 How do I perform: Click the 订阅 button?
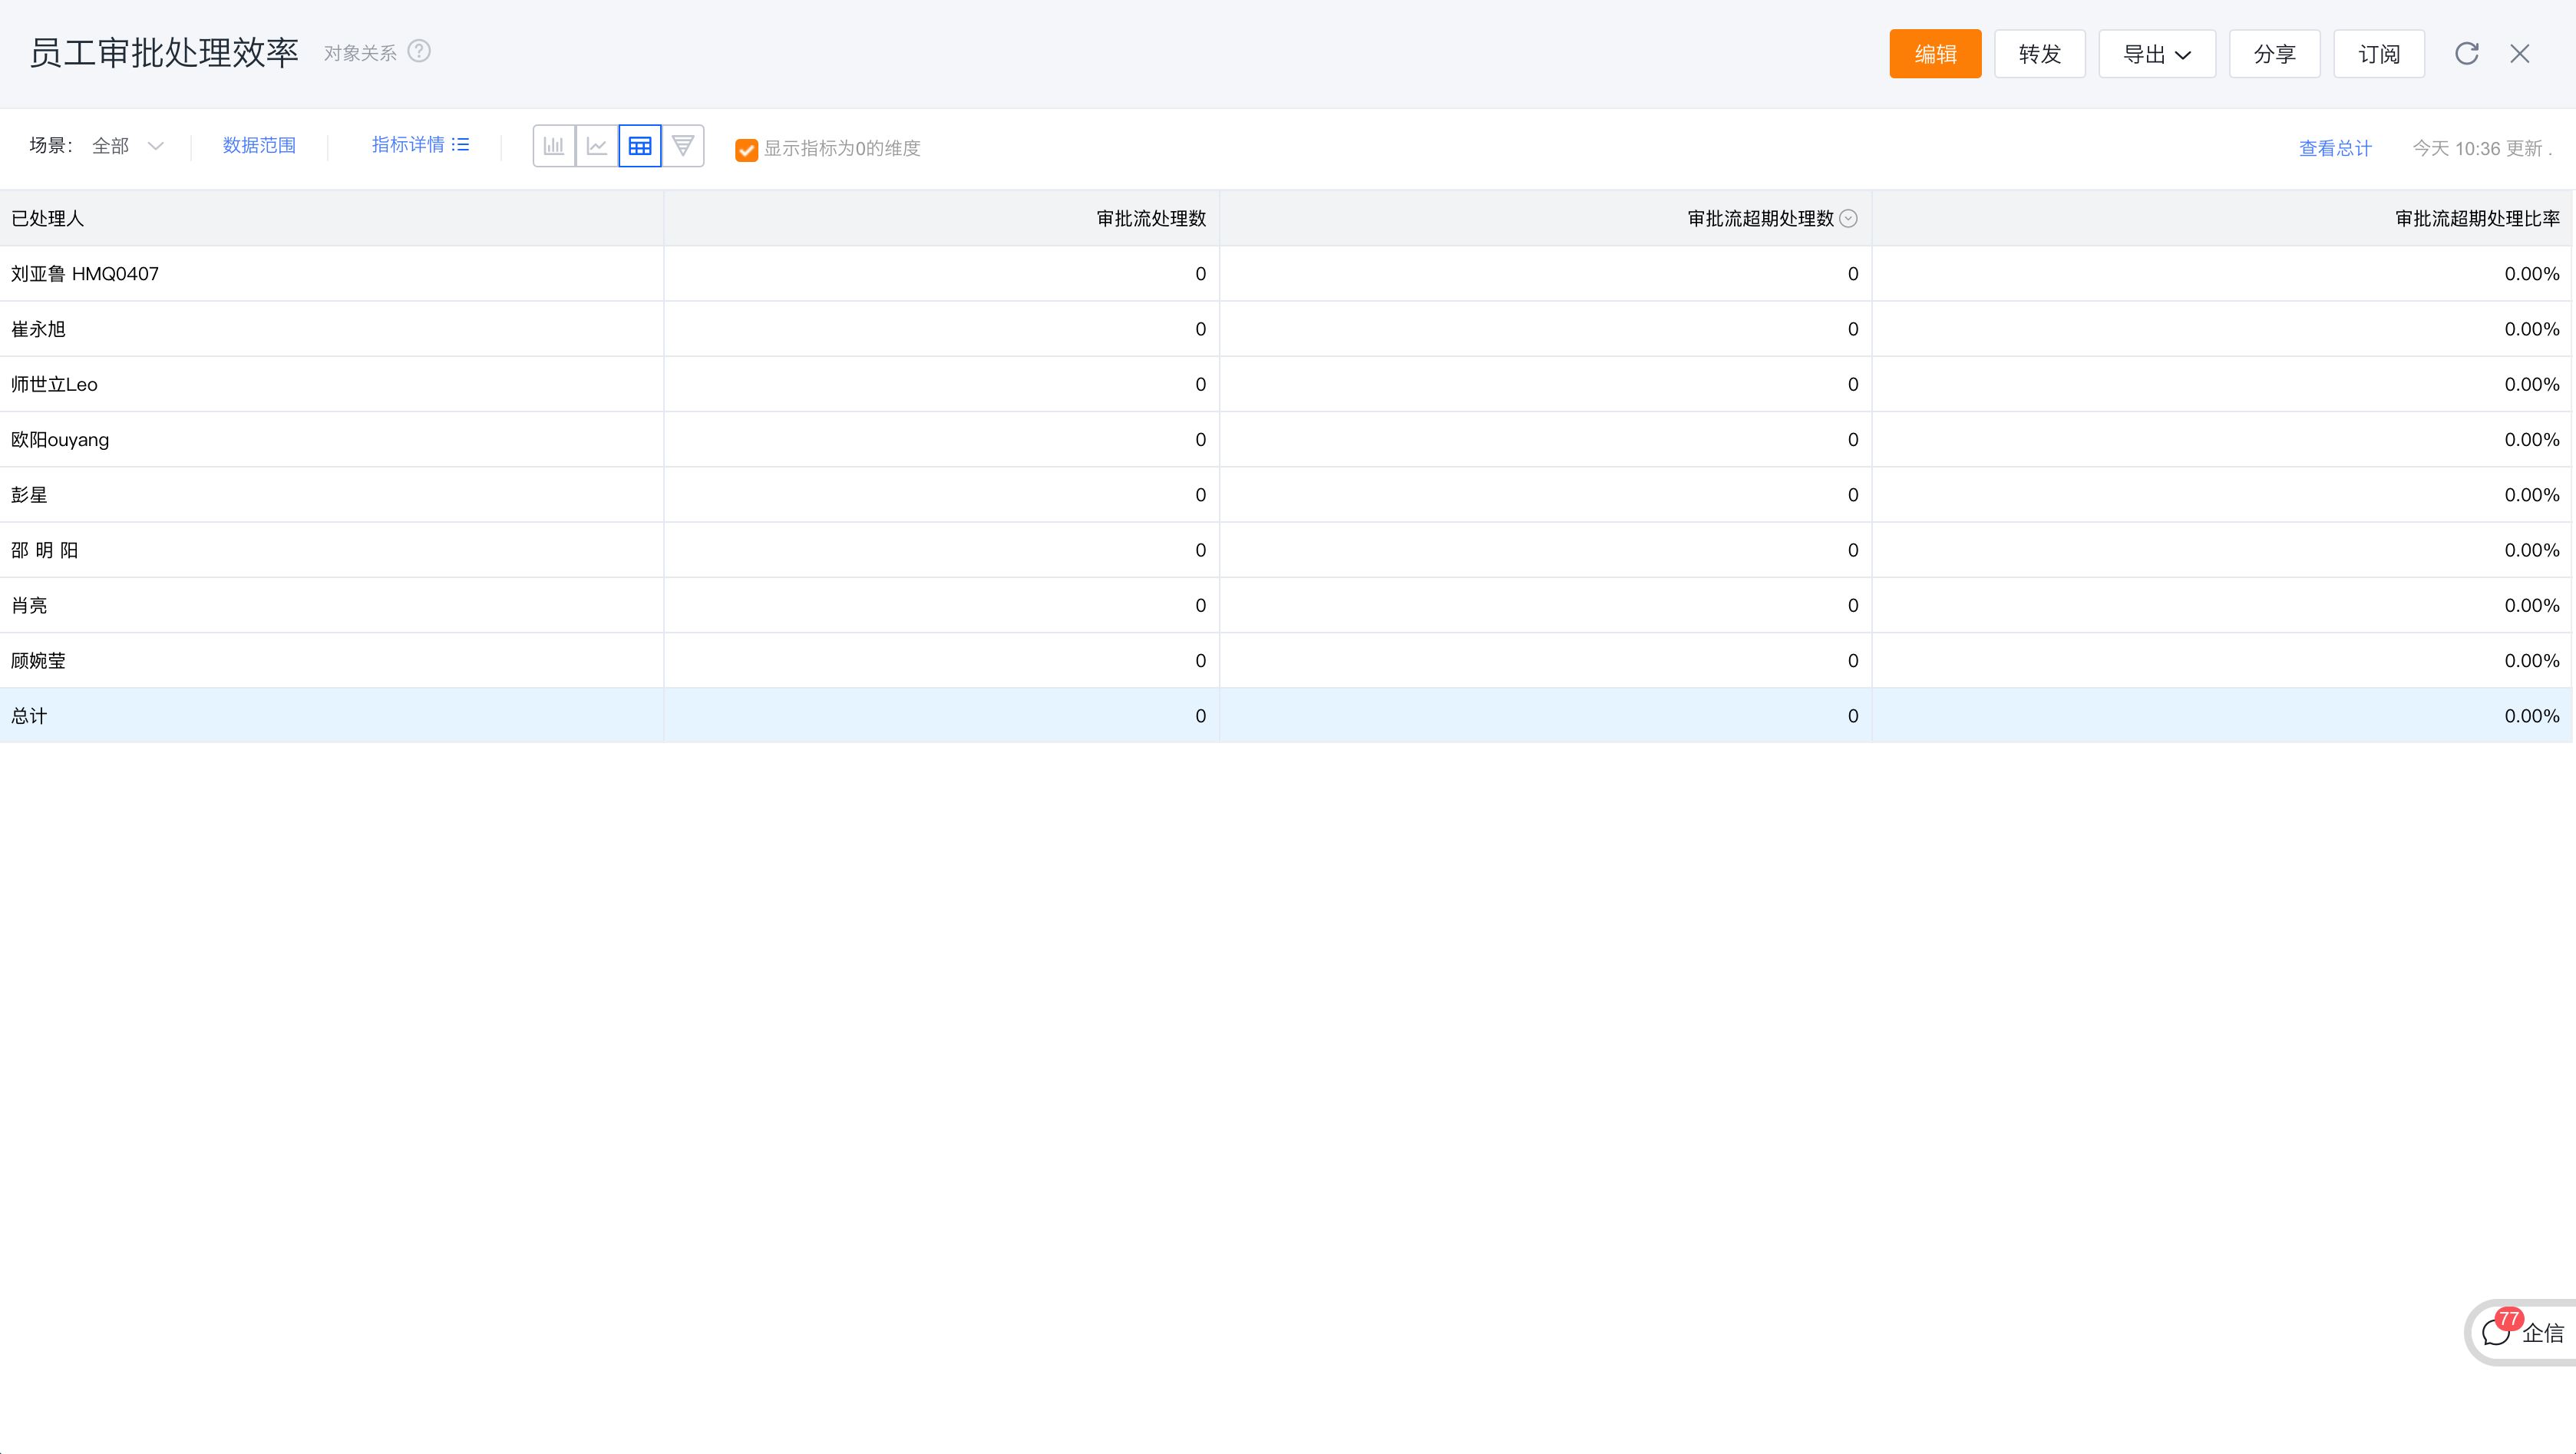tap(2379, 54)
